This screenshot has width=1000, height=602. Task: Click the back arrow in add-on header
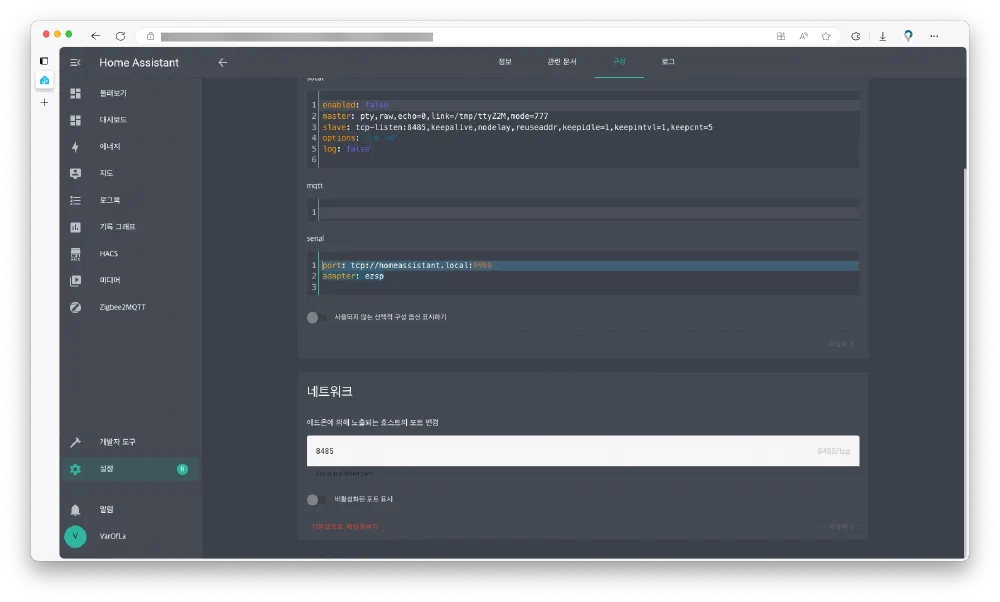point(223,62)
